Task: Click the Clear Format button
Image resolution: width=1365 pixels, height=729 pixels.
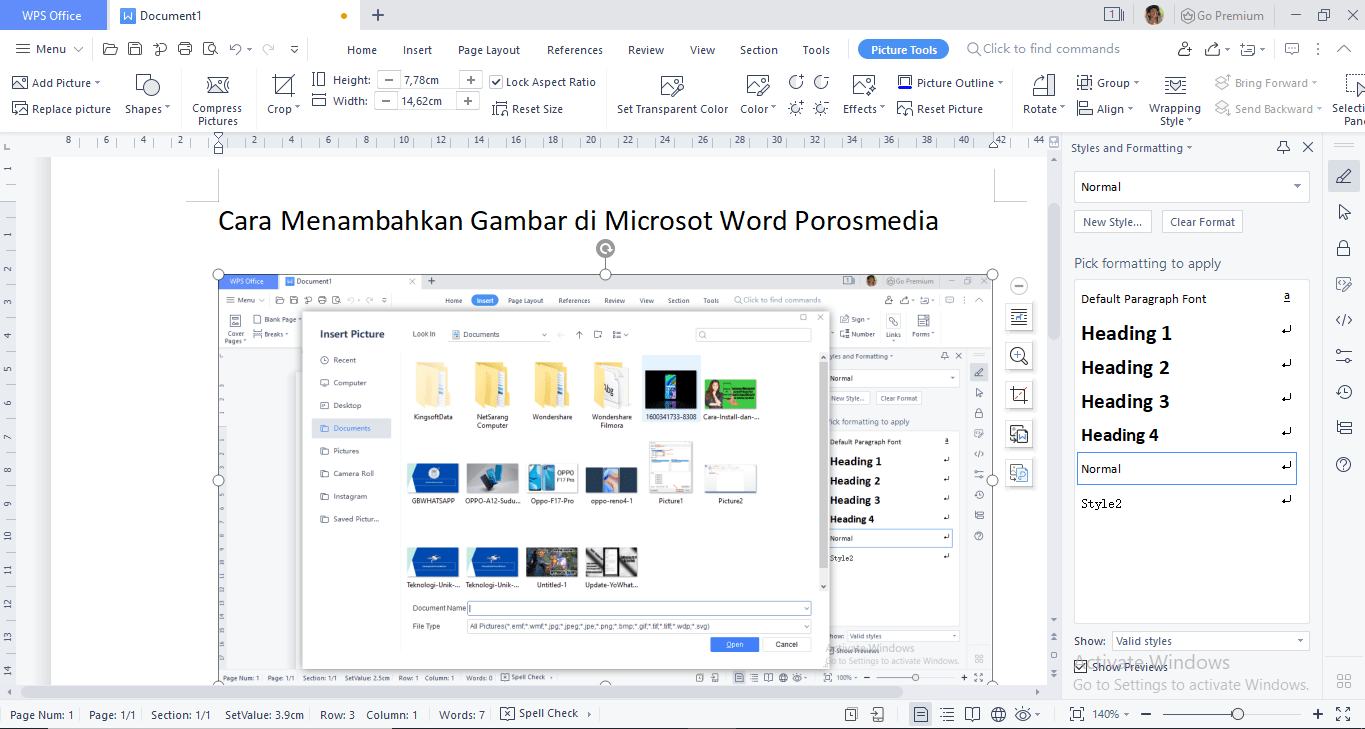Action: coord(1202,222)
